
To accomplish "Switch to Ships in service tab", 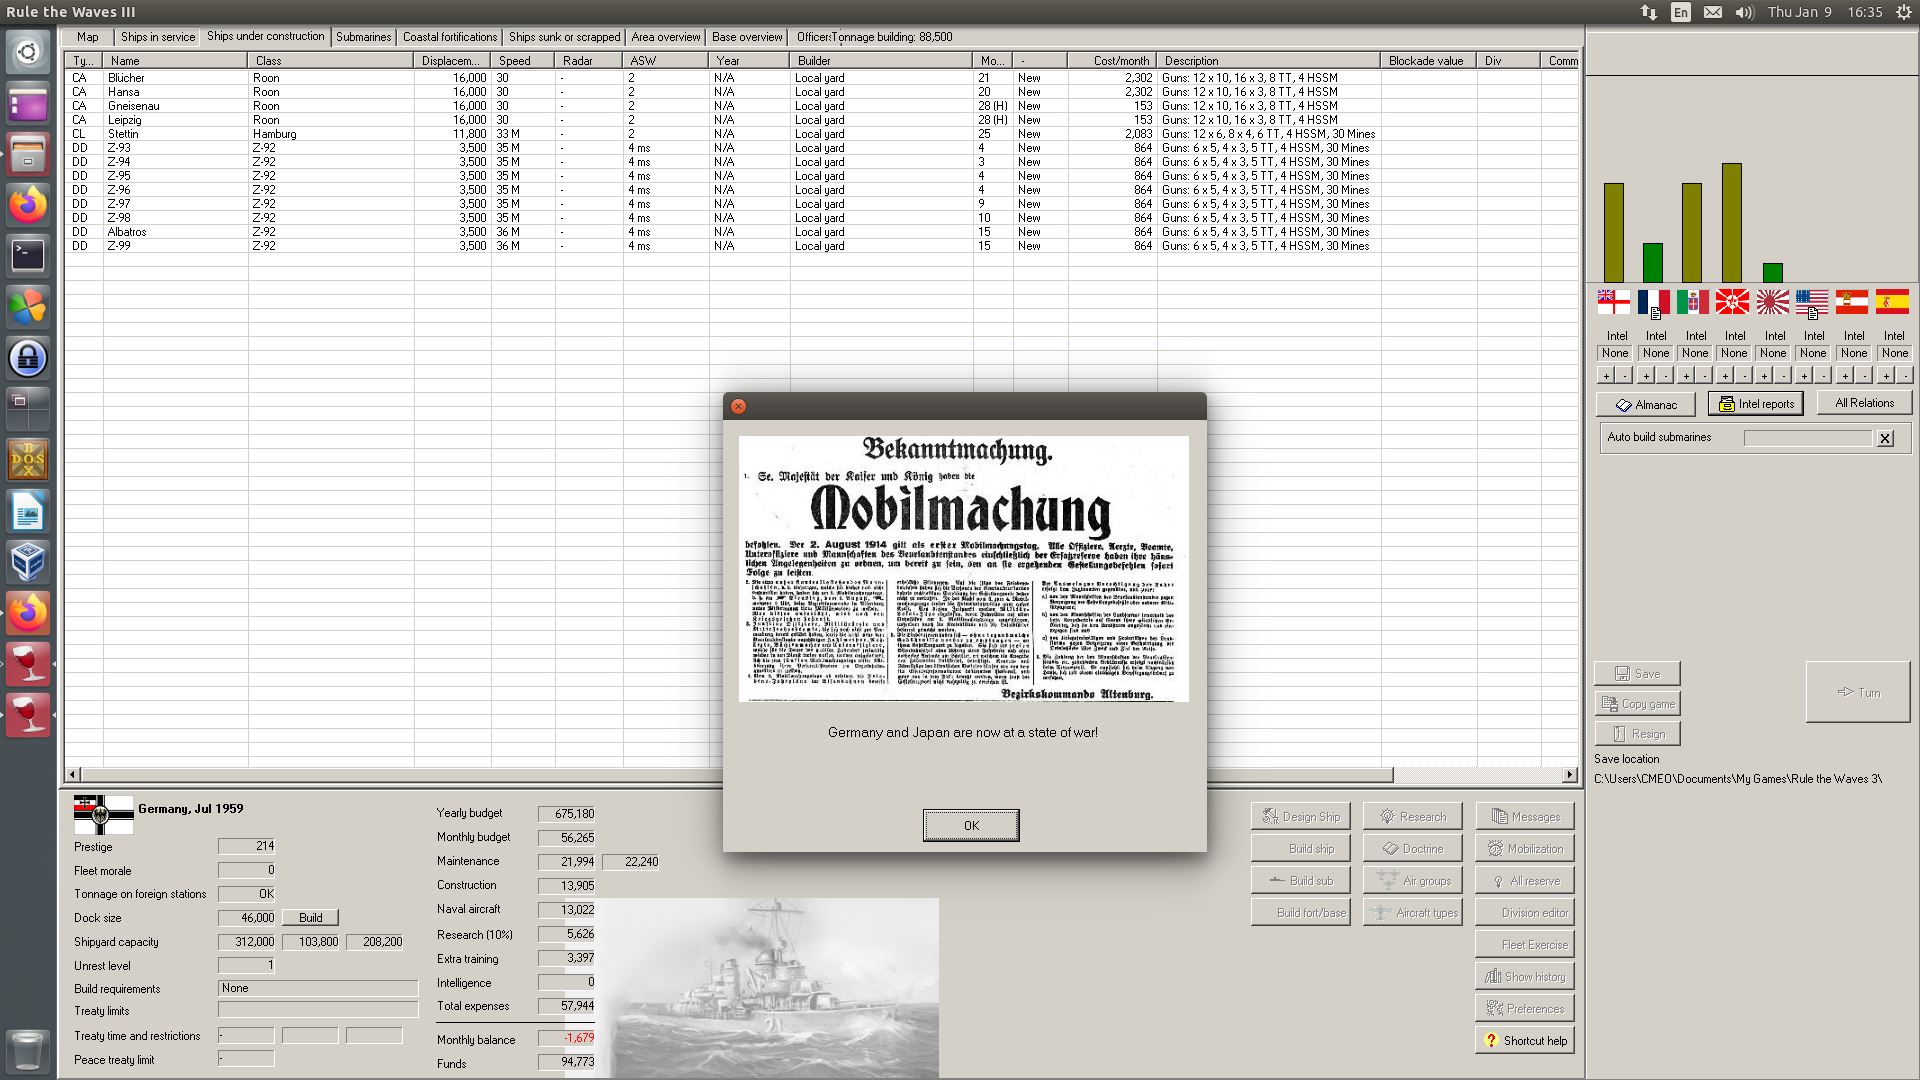I will (158, 37).
